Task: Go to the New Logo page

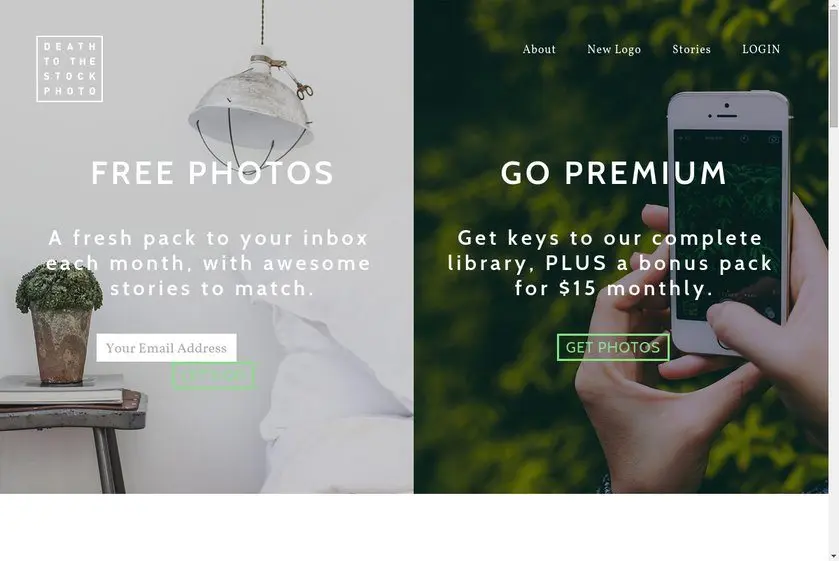Action: (614, 49)
